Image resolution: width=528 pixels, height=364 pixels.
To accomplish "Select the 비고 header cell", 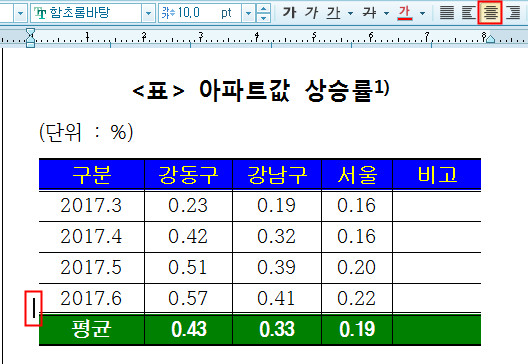I will click(x=437, y=174).
